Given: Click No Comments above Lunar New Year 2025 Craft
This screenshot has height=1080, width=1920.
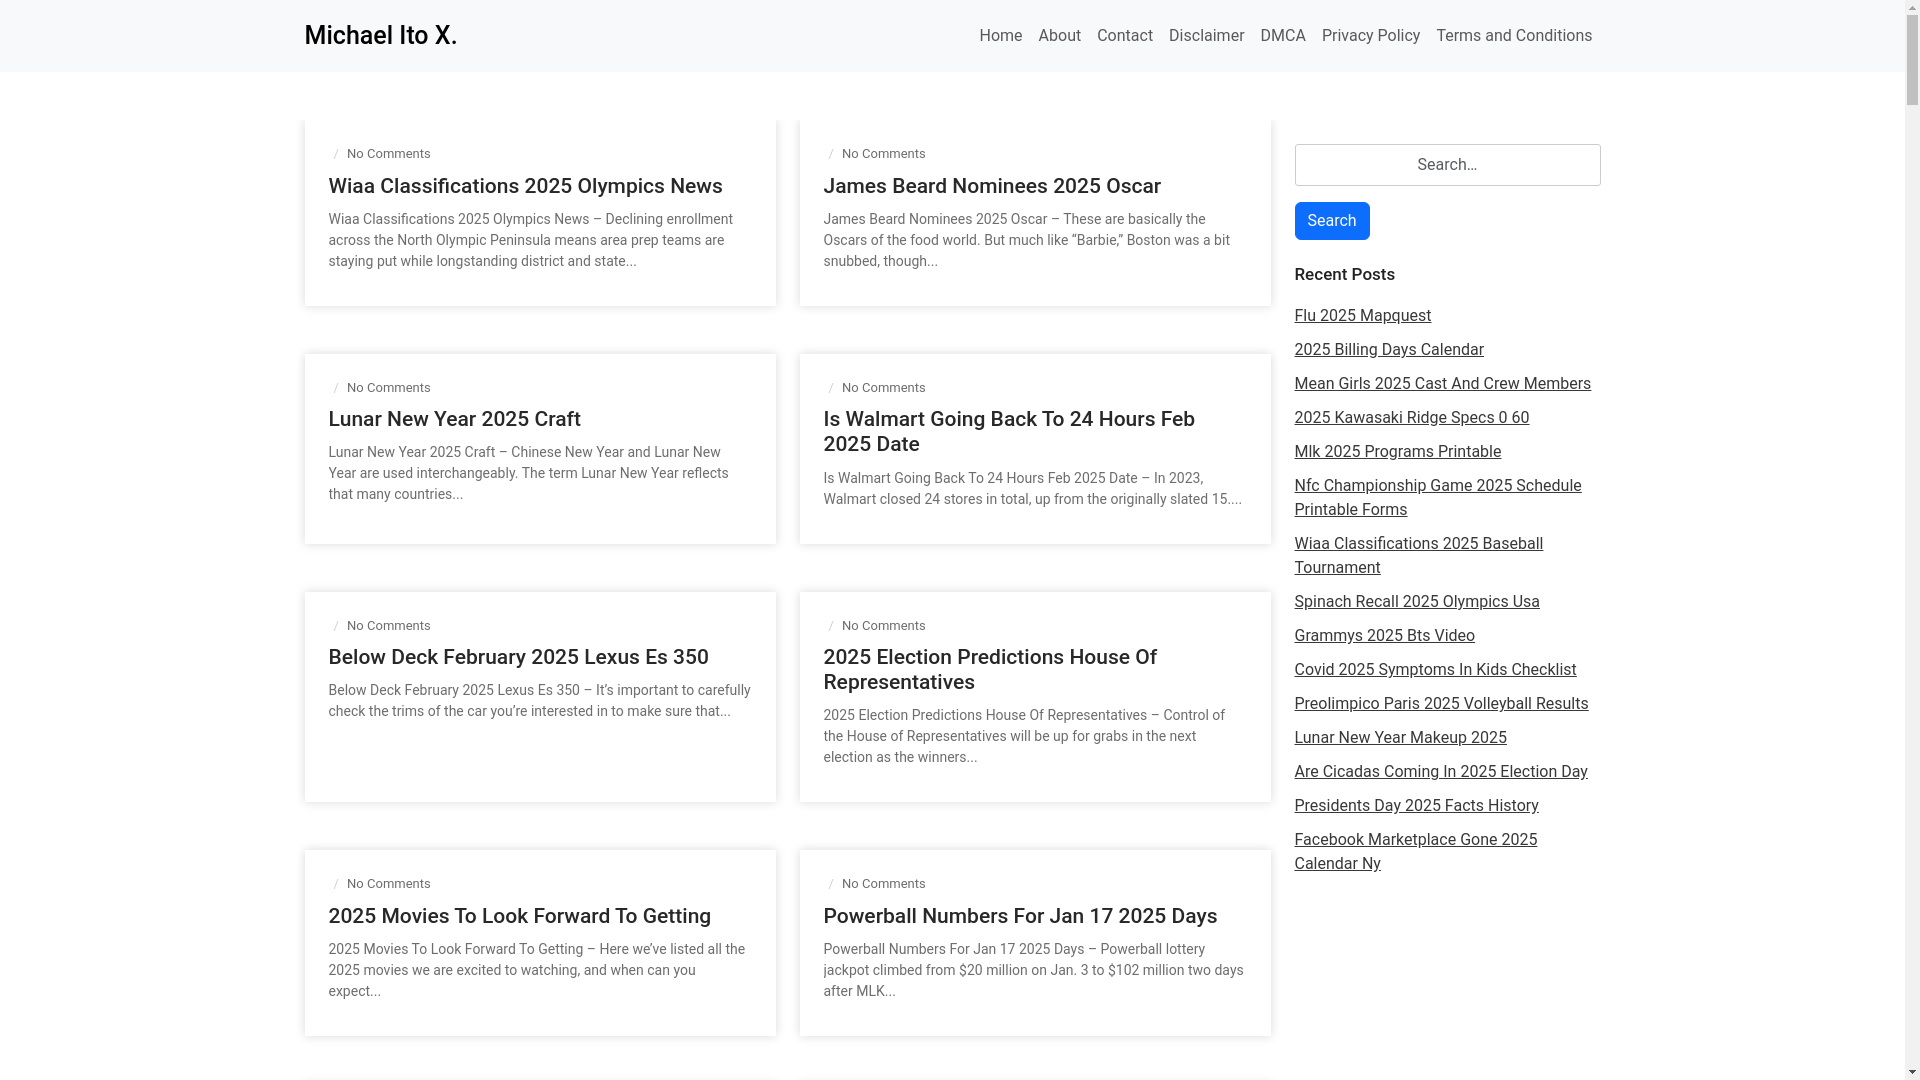Looking at the screenshot, I should [x=388, y=388].
